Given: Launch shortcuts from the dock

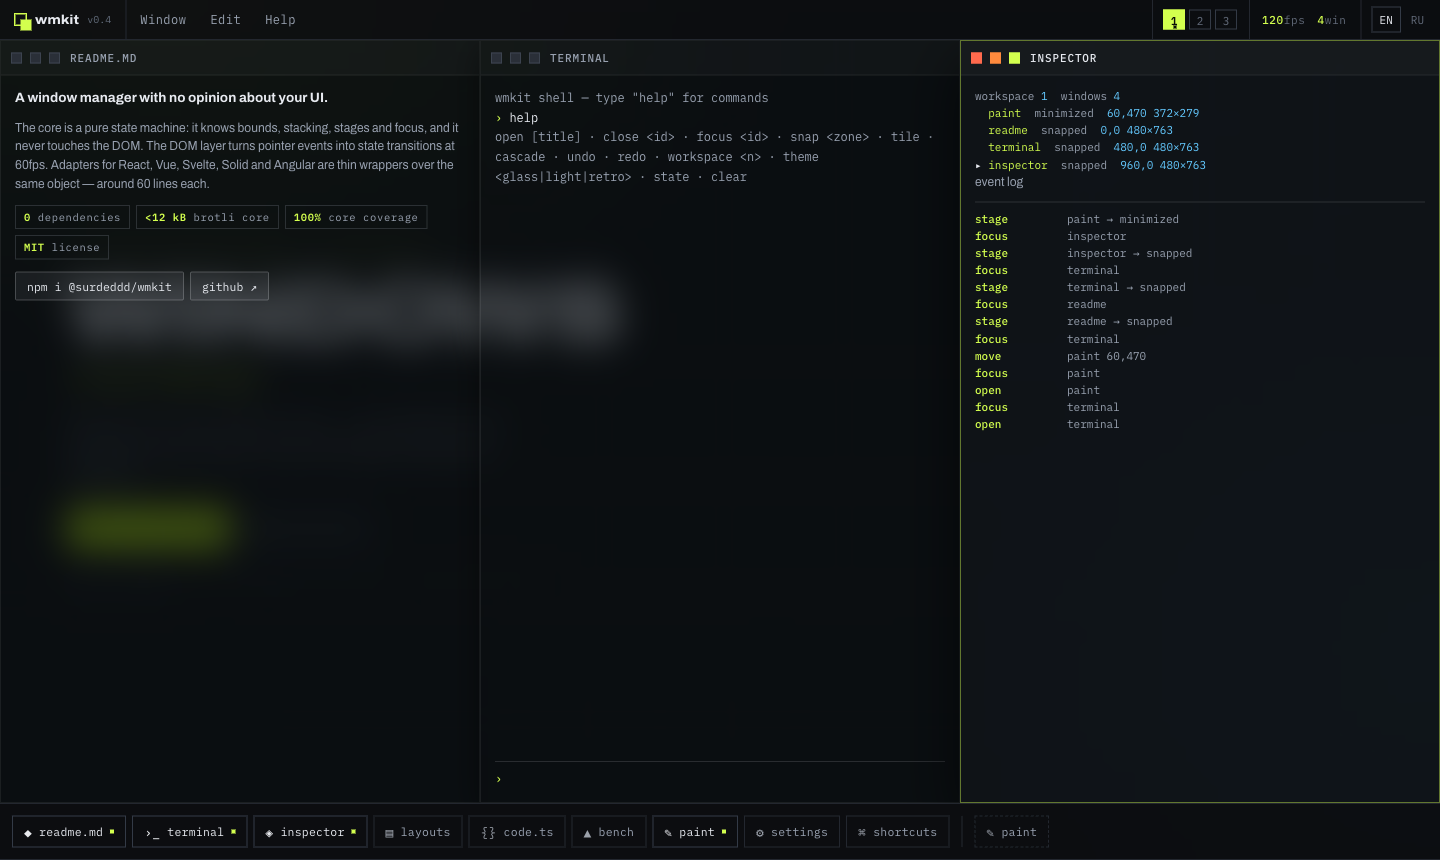Looking at the screenshot, I should (x=898, y=832).
